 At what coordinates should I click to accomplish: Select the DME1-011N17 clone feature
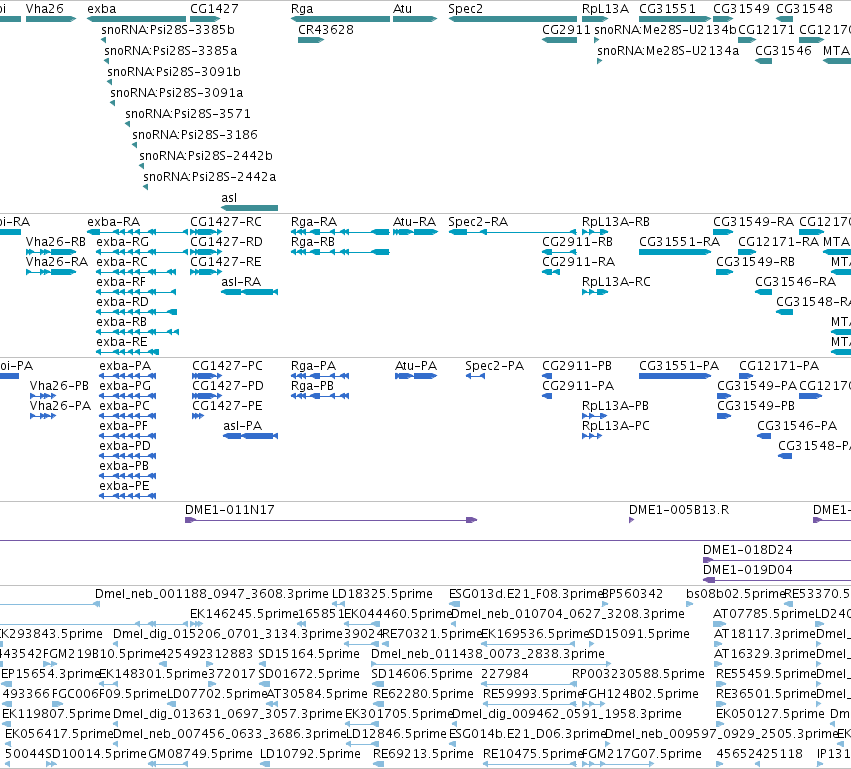click(331, 520)
